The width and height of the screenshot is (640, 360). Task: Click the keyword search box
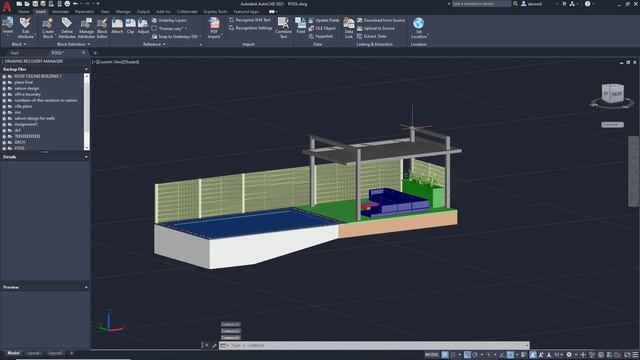(481, 4)
